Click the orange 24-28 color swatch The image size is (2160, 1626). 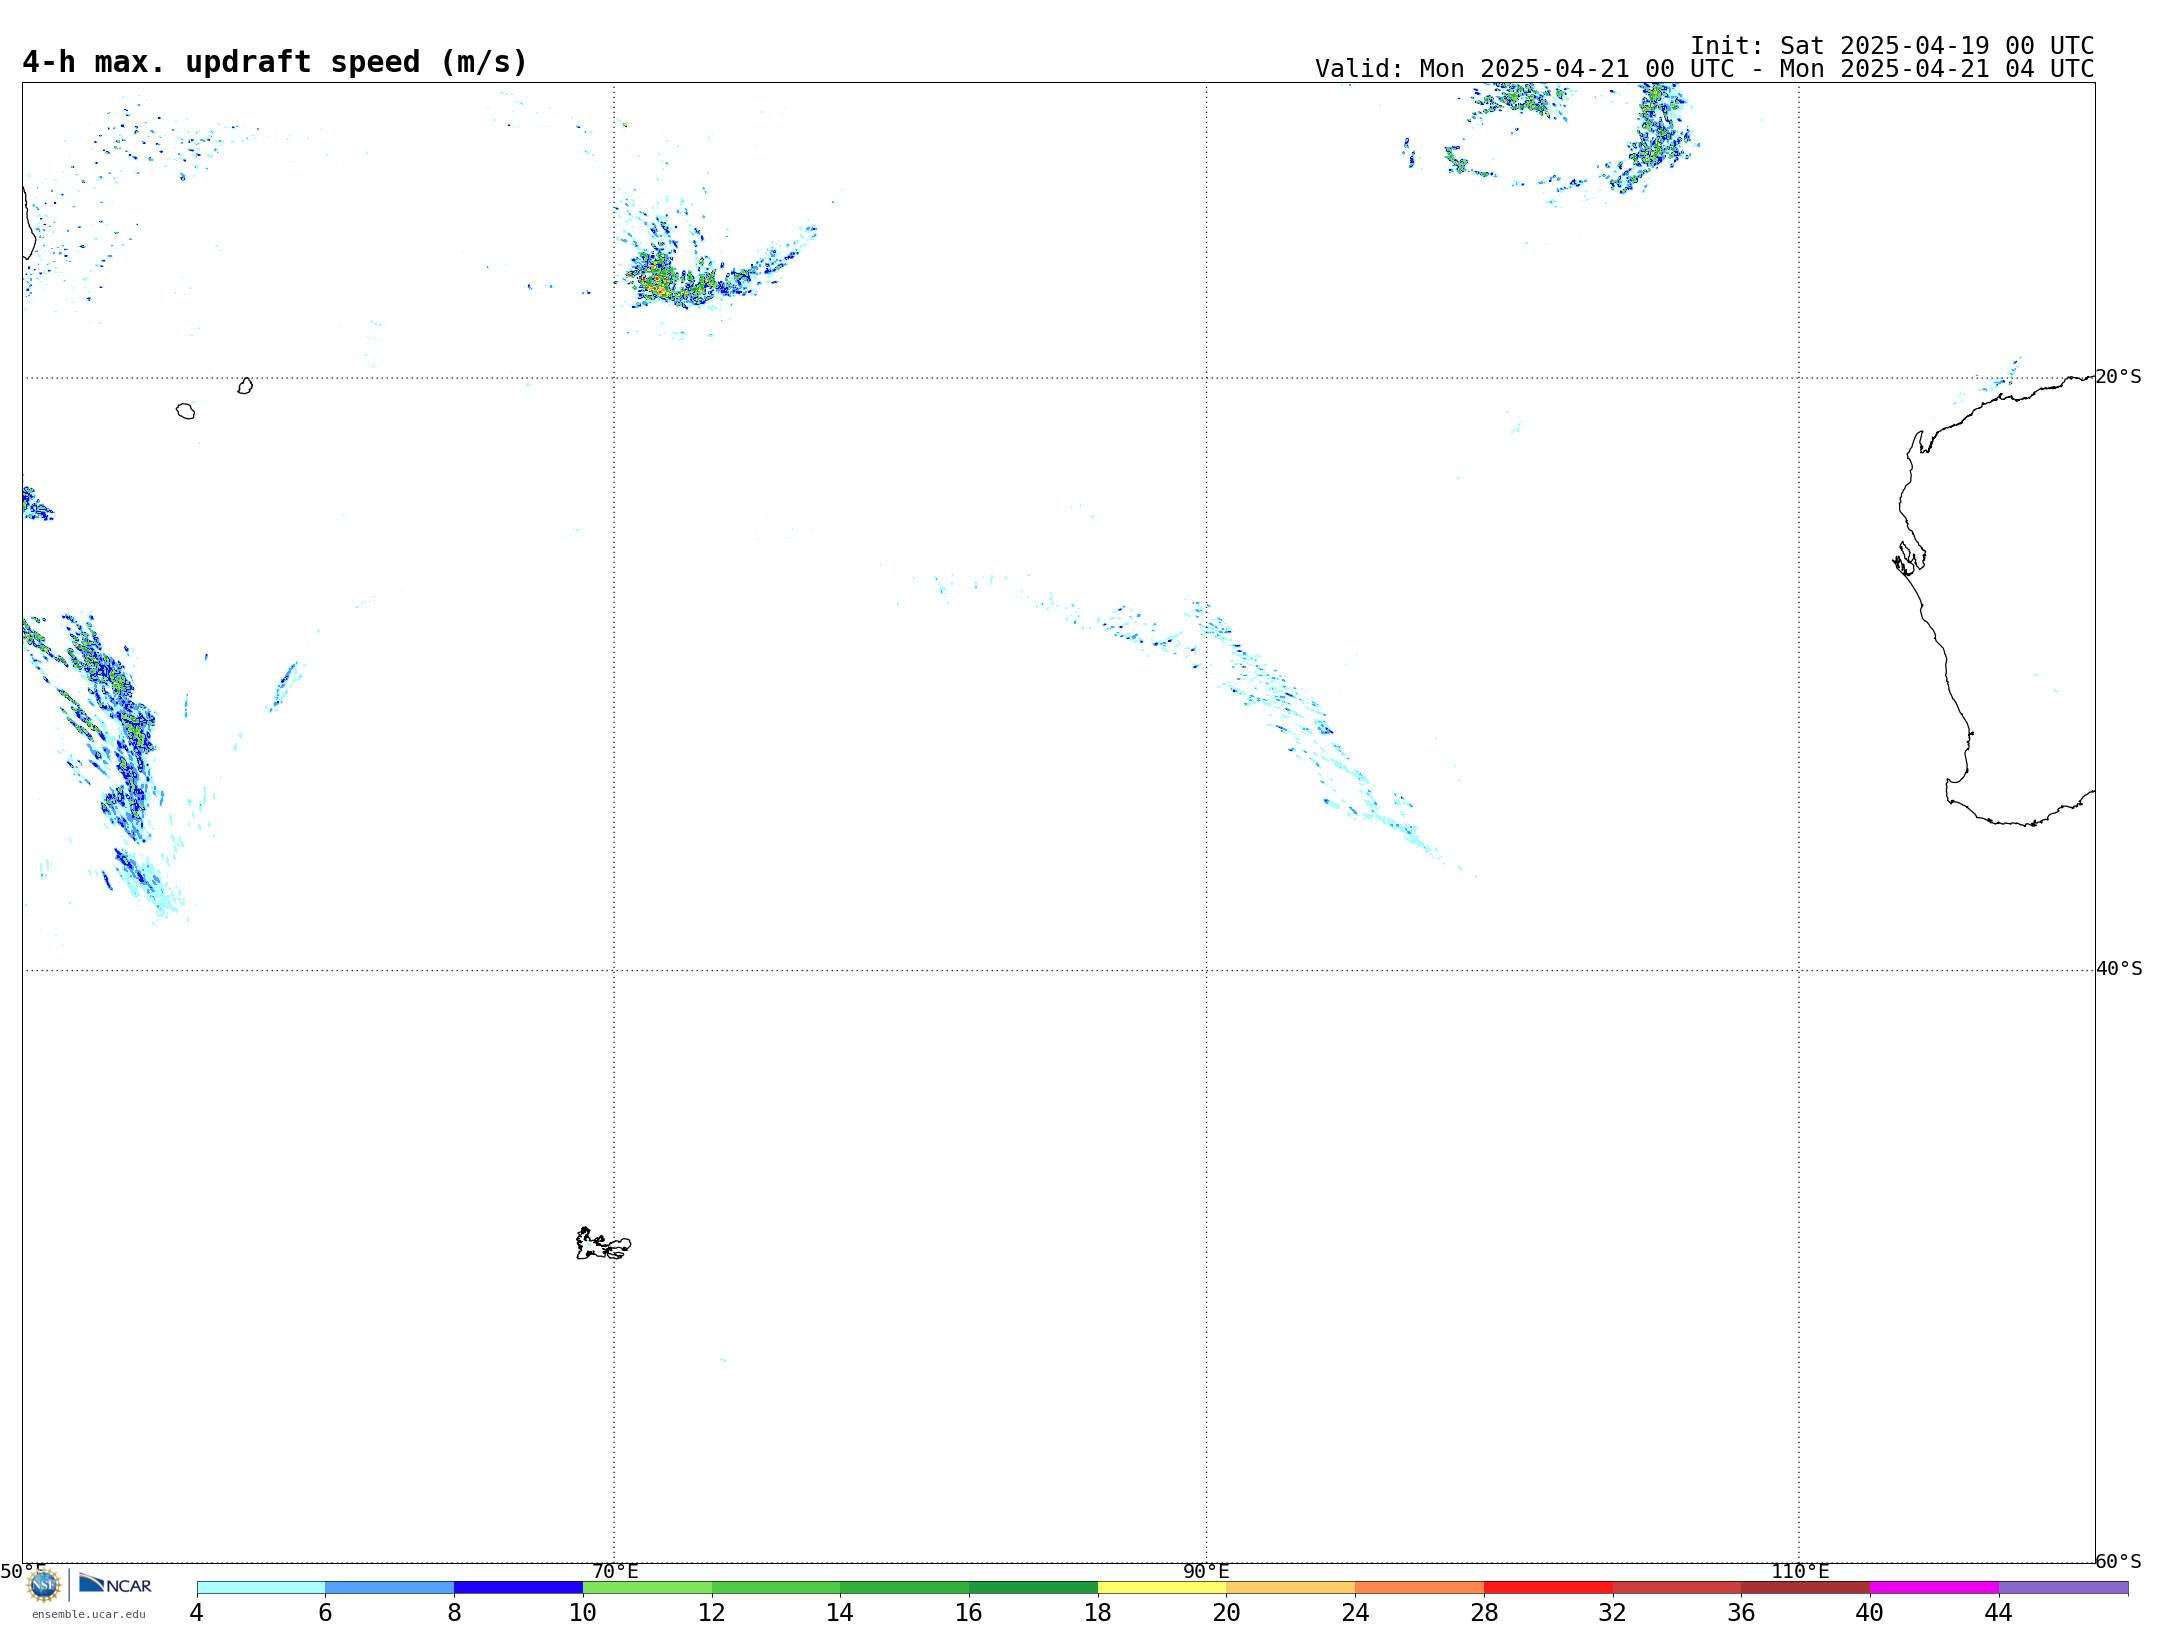tap(1420, 1588)
